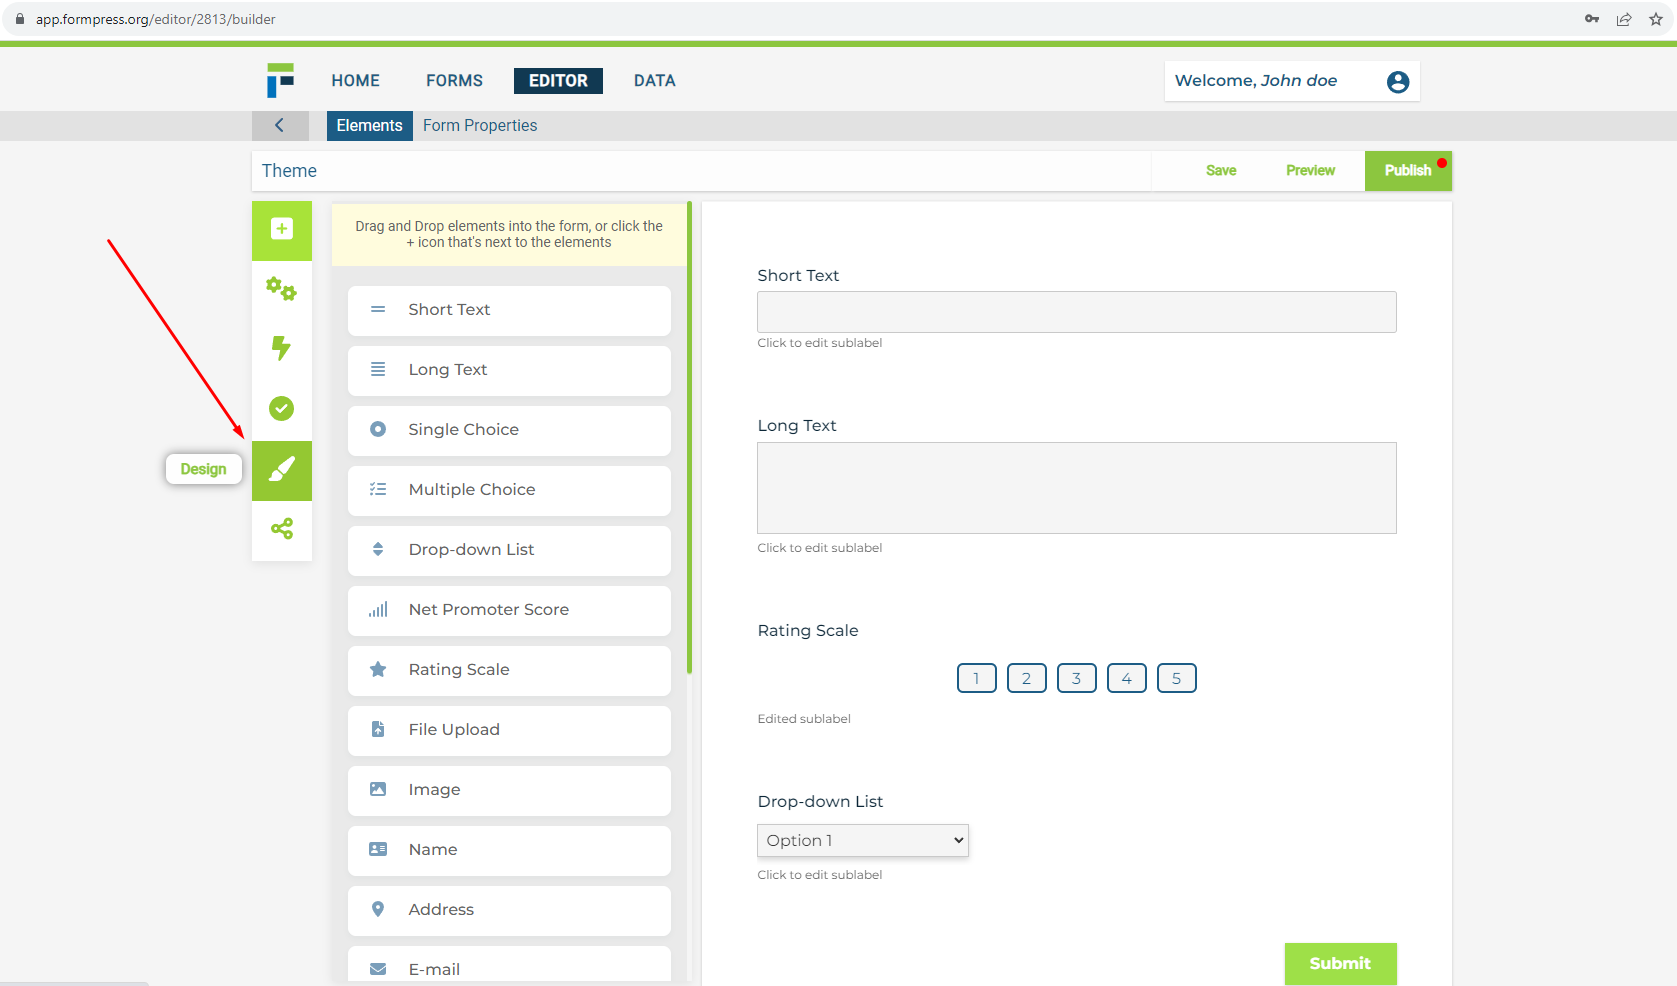Click Welcome, John doe text
1677x986 pixels.
click(1256, 81)
